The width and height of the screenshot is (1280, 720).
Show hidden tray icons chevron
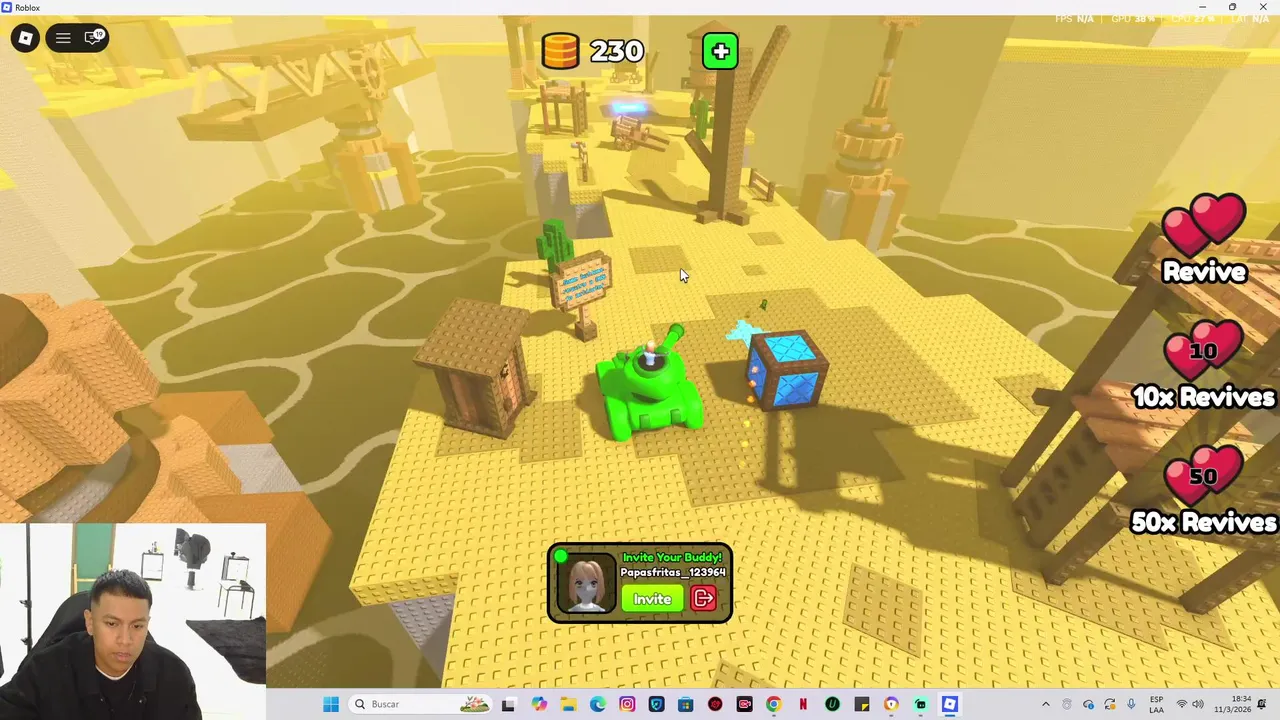coord(1046,704)
